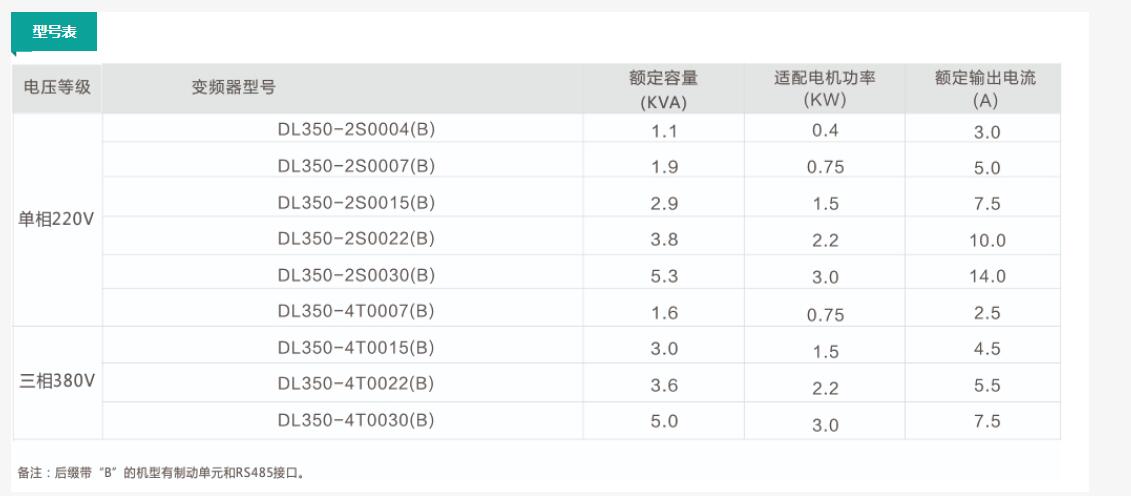1131x496 pixels.
Task: Click the 额定输出电流 (A) header
Action: click(985, 88)
